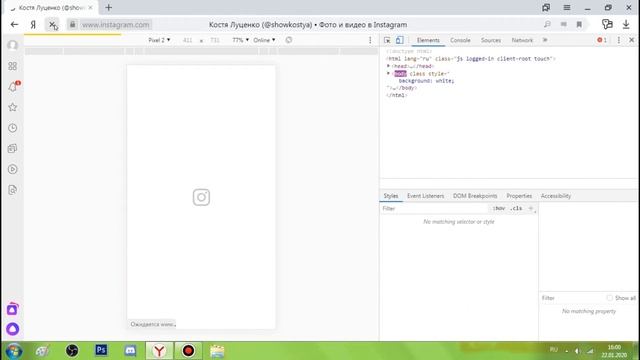Image resolution: width=640 pixels, height=360 pixels.
Task: Click the Styles Filter field
Action: coord(435,208)
